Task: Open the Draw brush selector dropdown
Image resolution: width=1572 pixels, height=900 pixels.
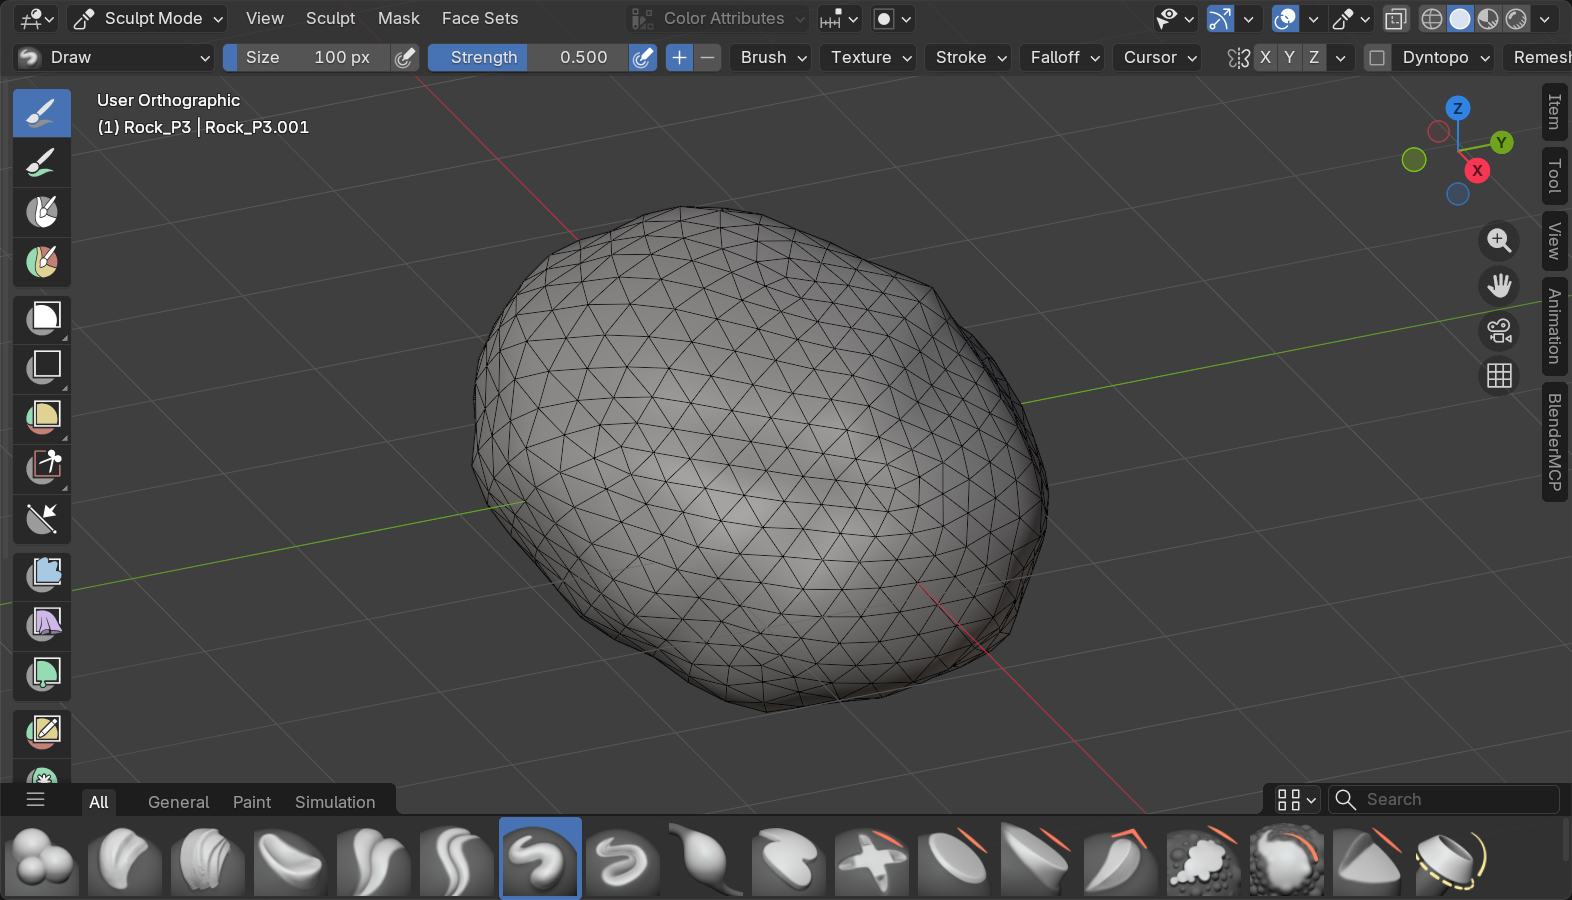Action: click(x=114, y=58)
